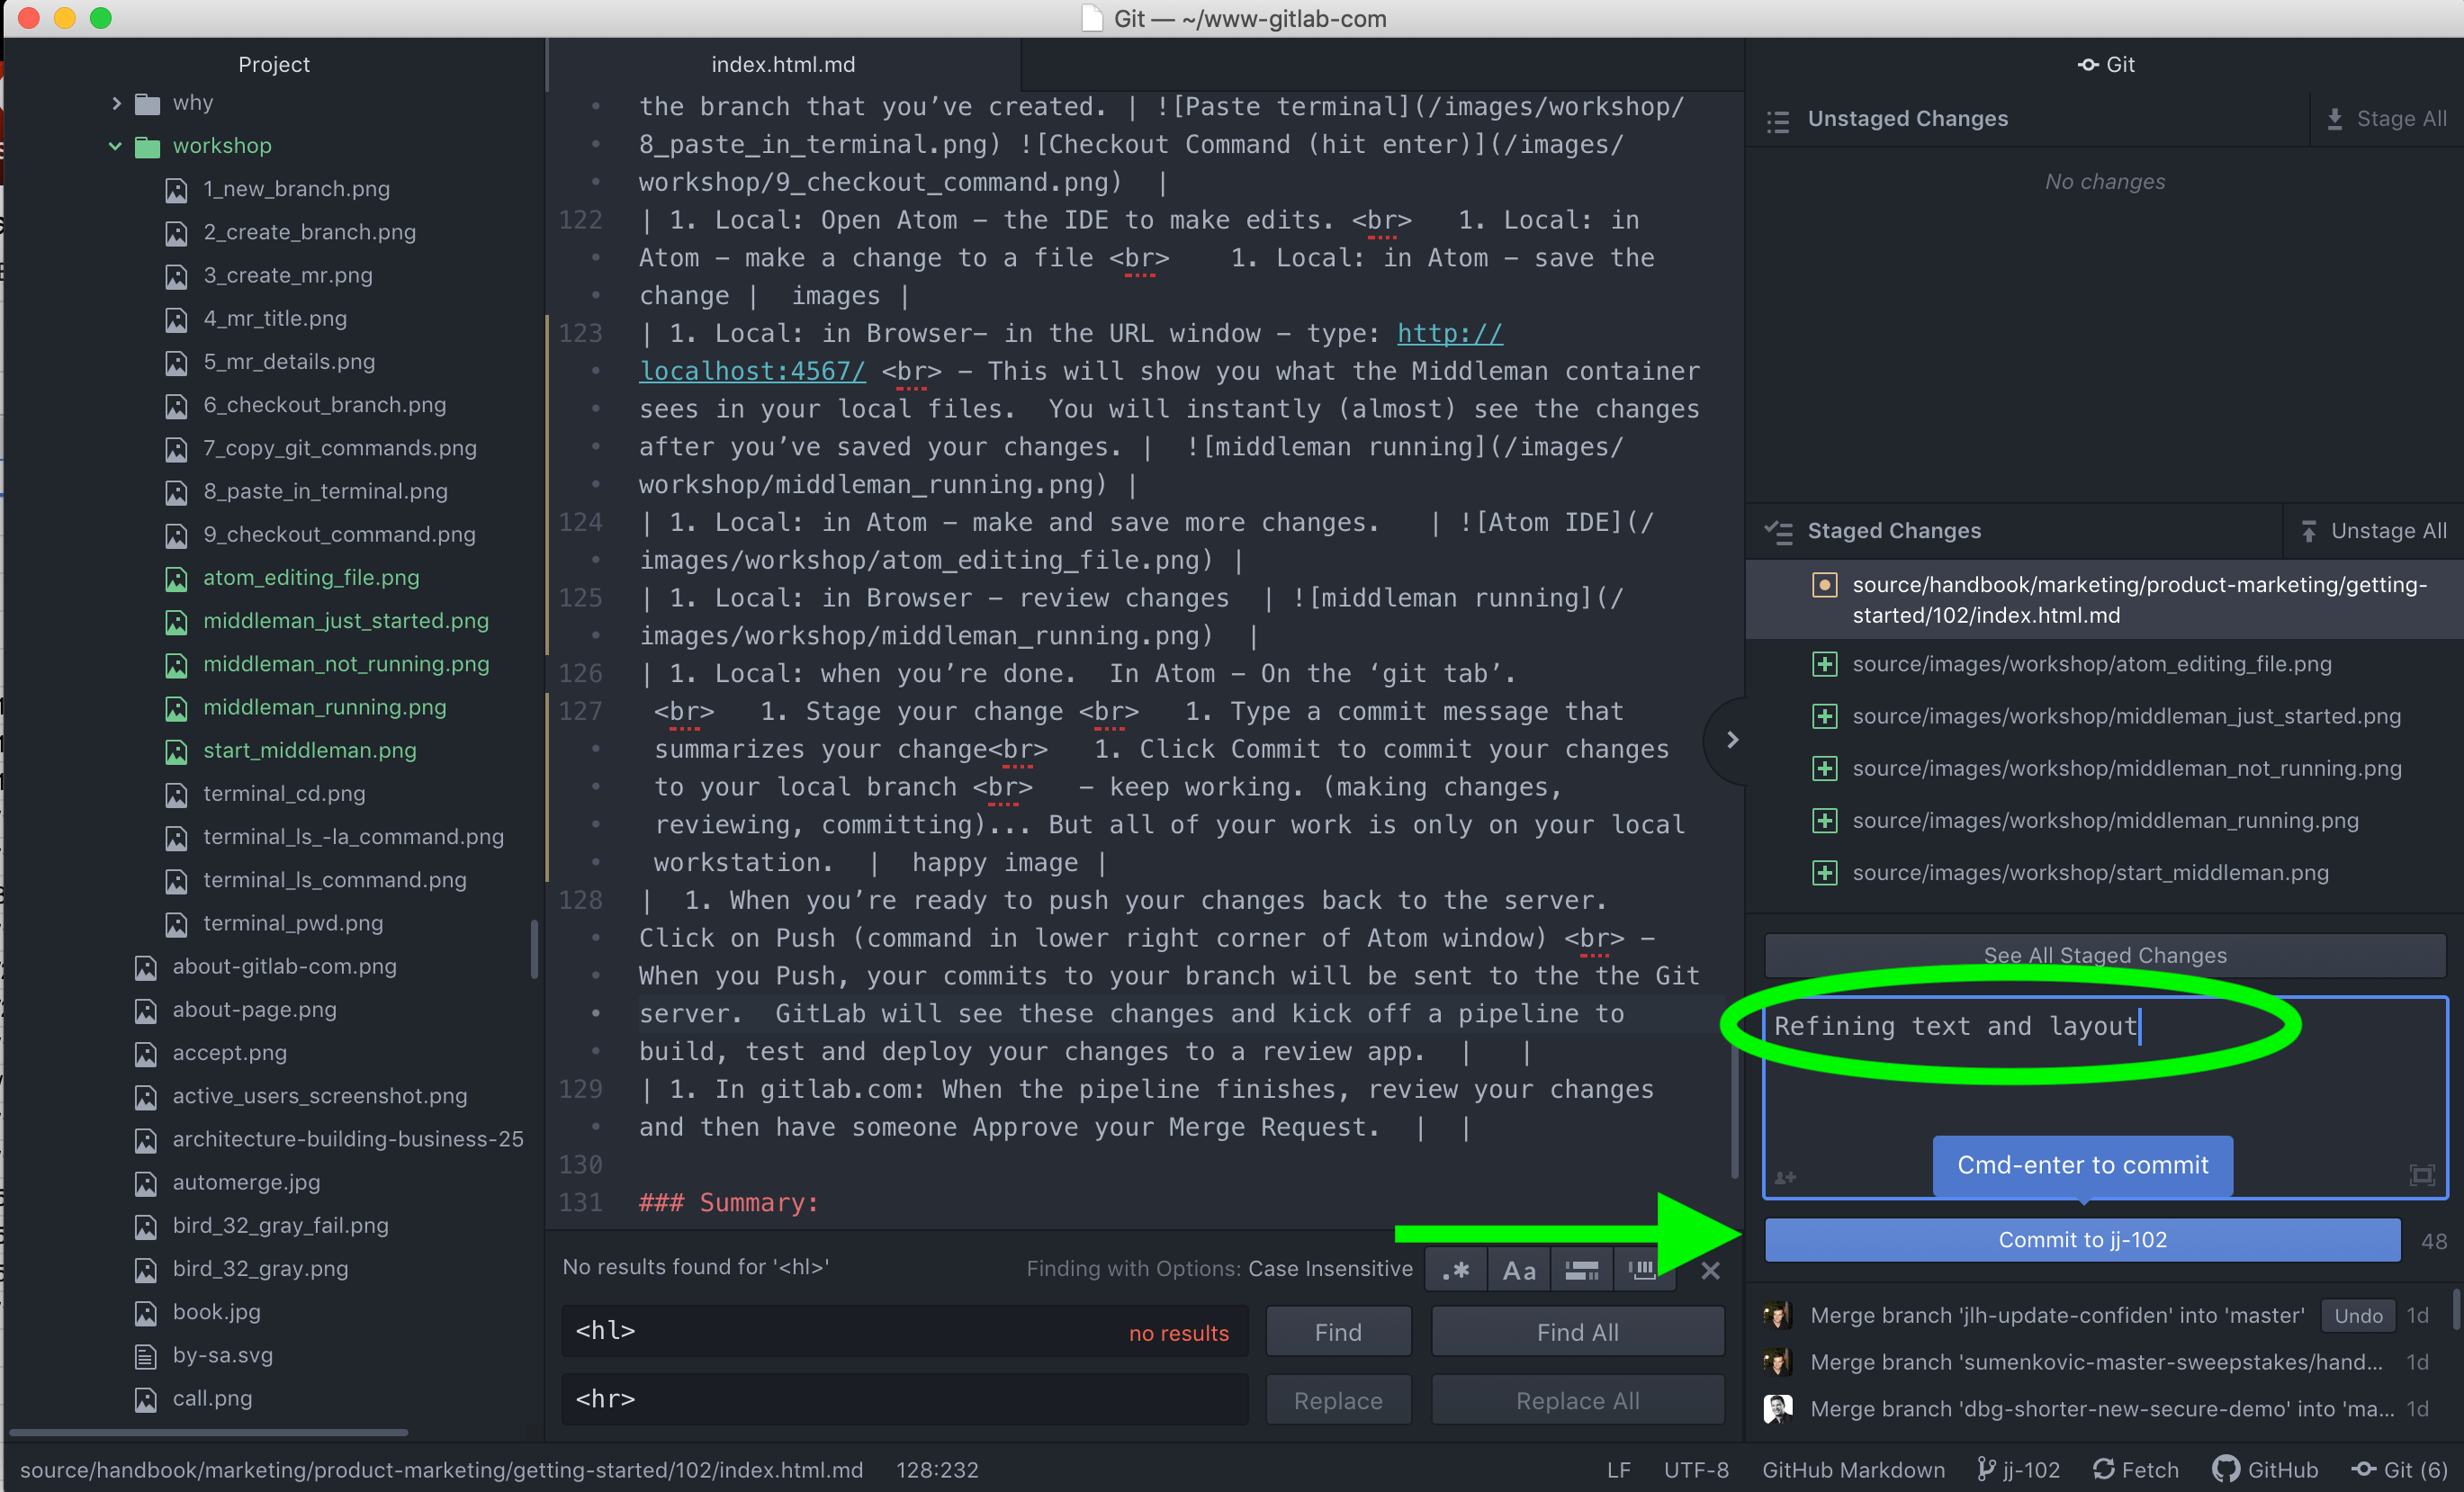Click added icon for middleman_not_running.png staged
Viewport: 2464px width, 1492px height.
(1824, 768)
